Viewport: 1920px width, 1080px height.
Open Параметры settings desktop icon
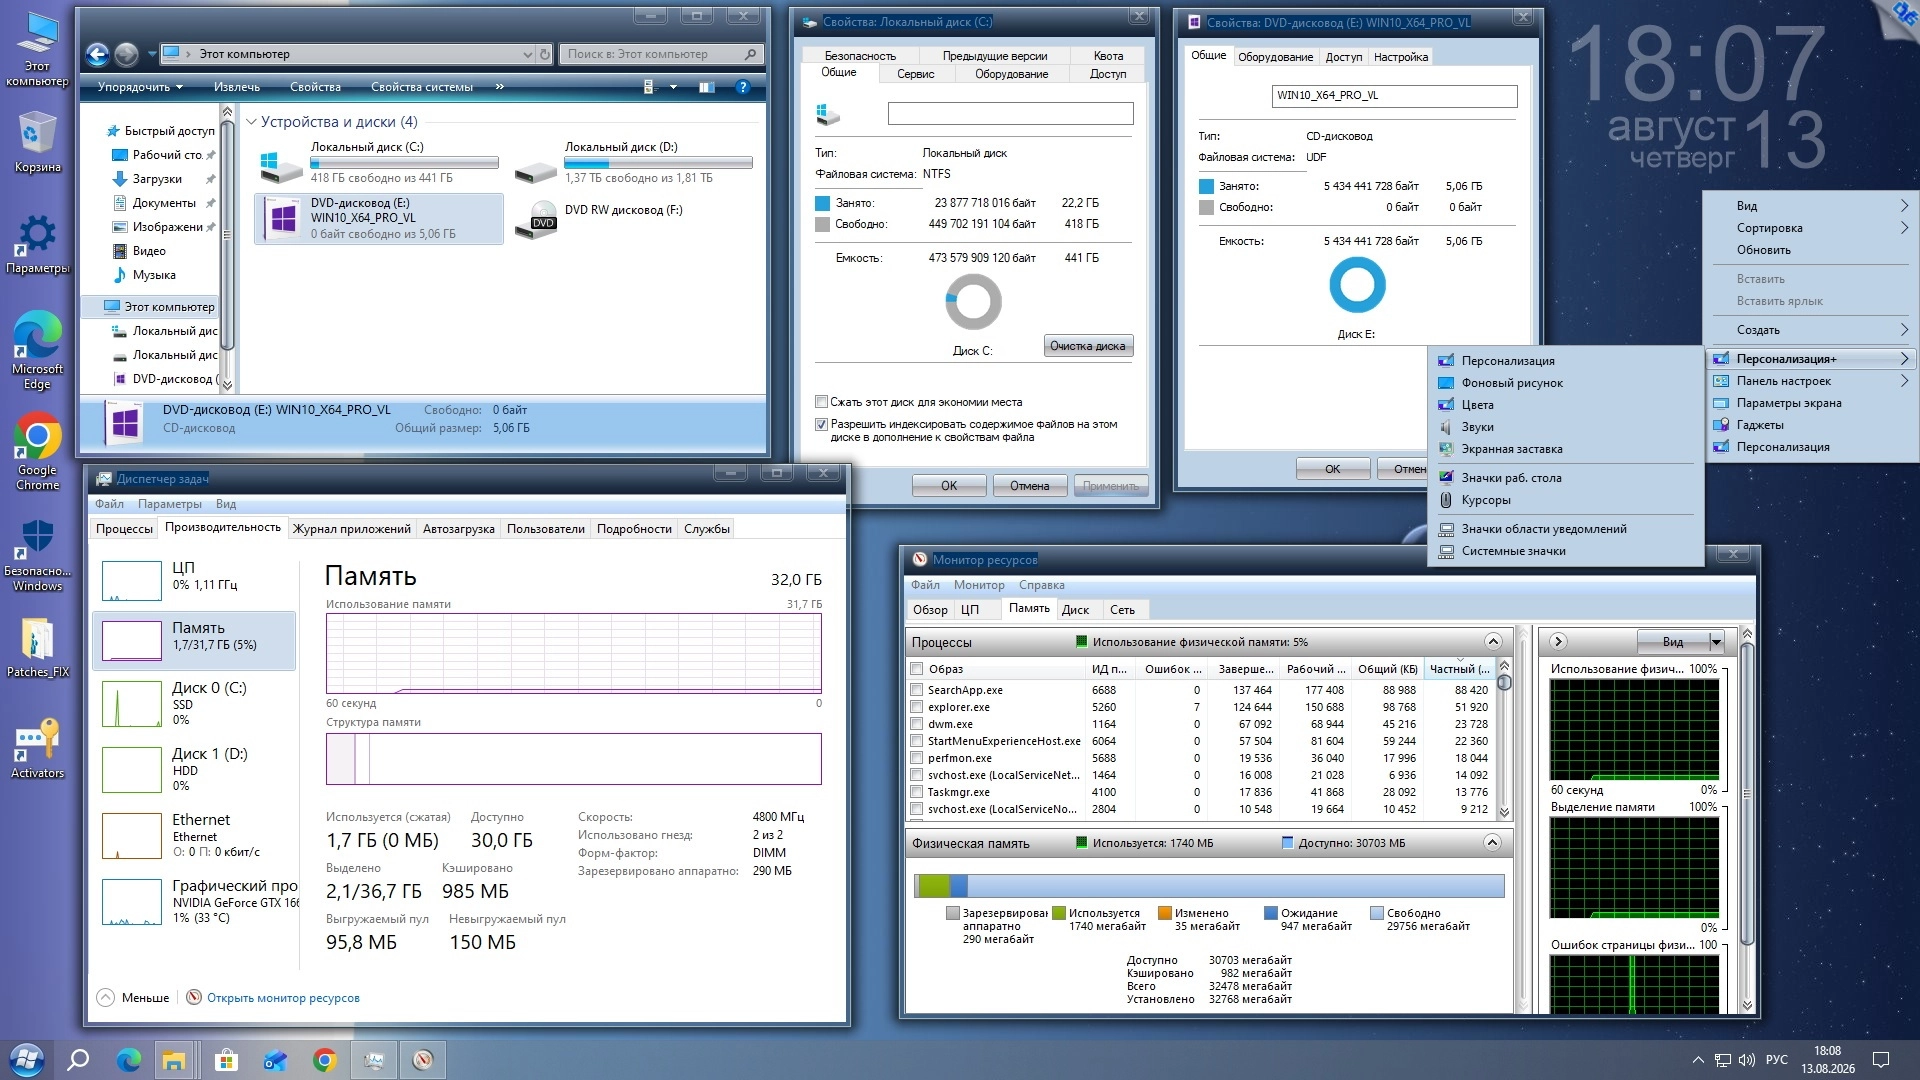point(37,243)
